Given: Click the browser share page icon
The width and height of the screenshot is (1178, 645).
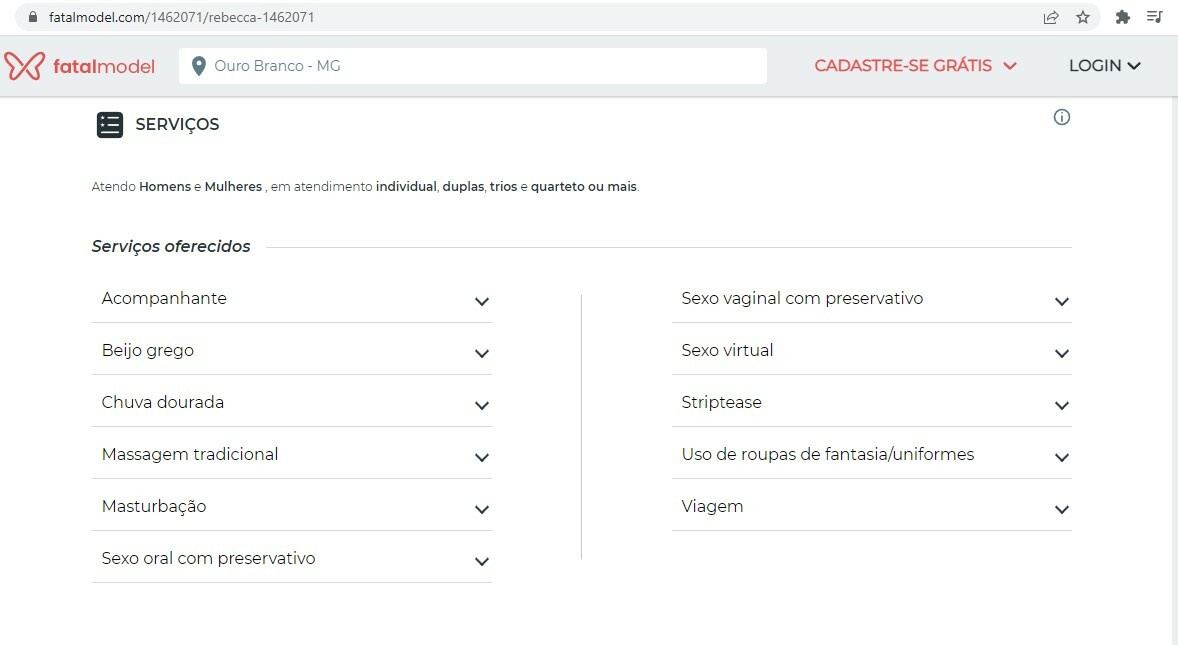Looking at the screenshot, I should pyautogui.click(x=1051, y=17).
